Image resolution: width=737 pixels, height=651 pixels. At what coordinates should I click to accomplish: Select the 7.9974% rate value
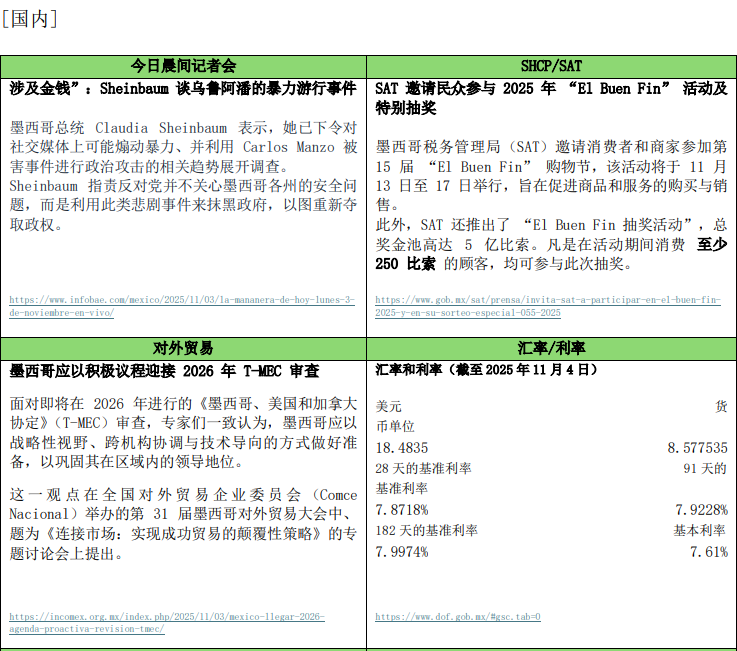(x=402, y=552)
